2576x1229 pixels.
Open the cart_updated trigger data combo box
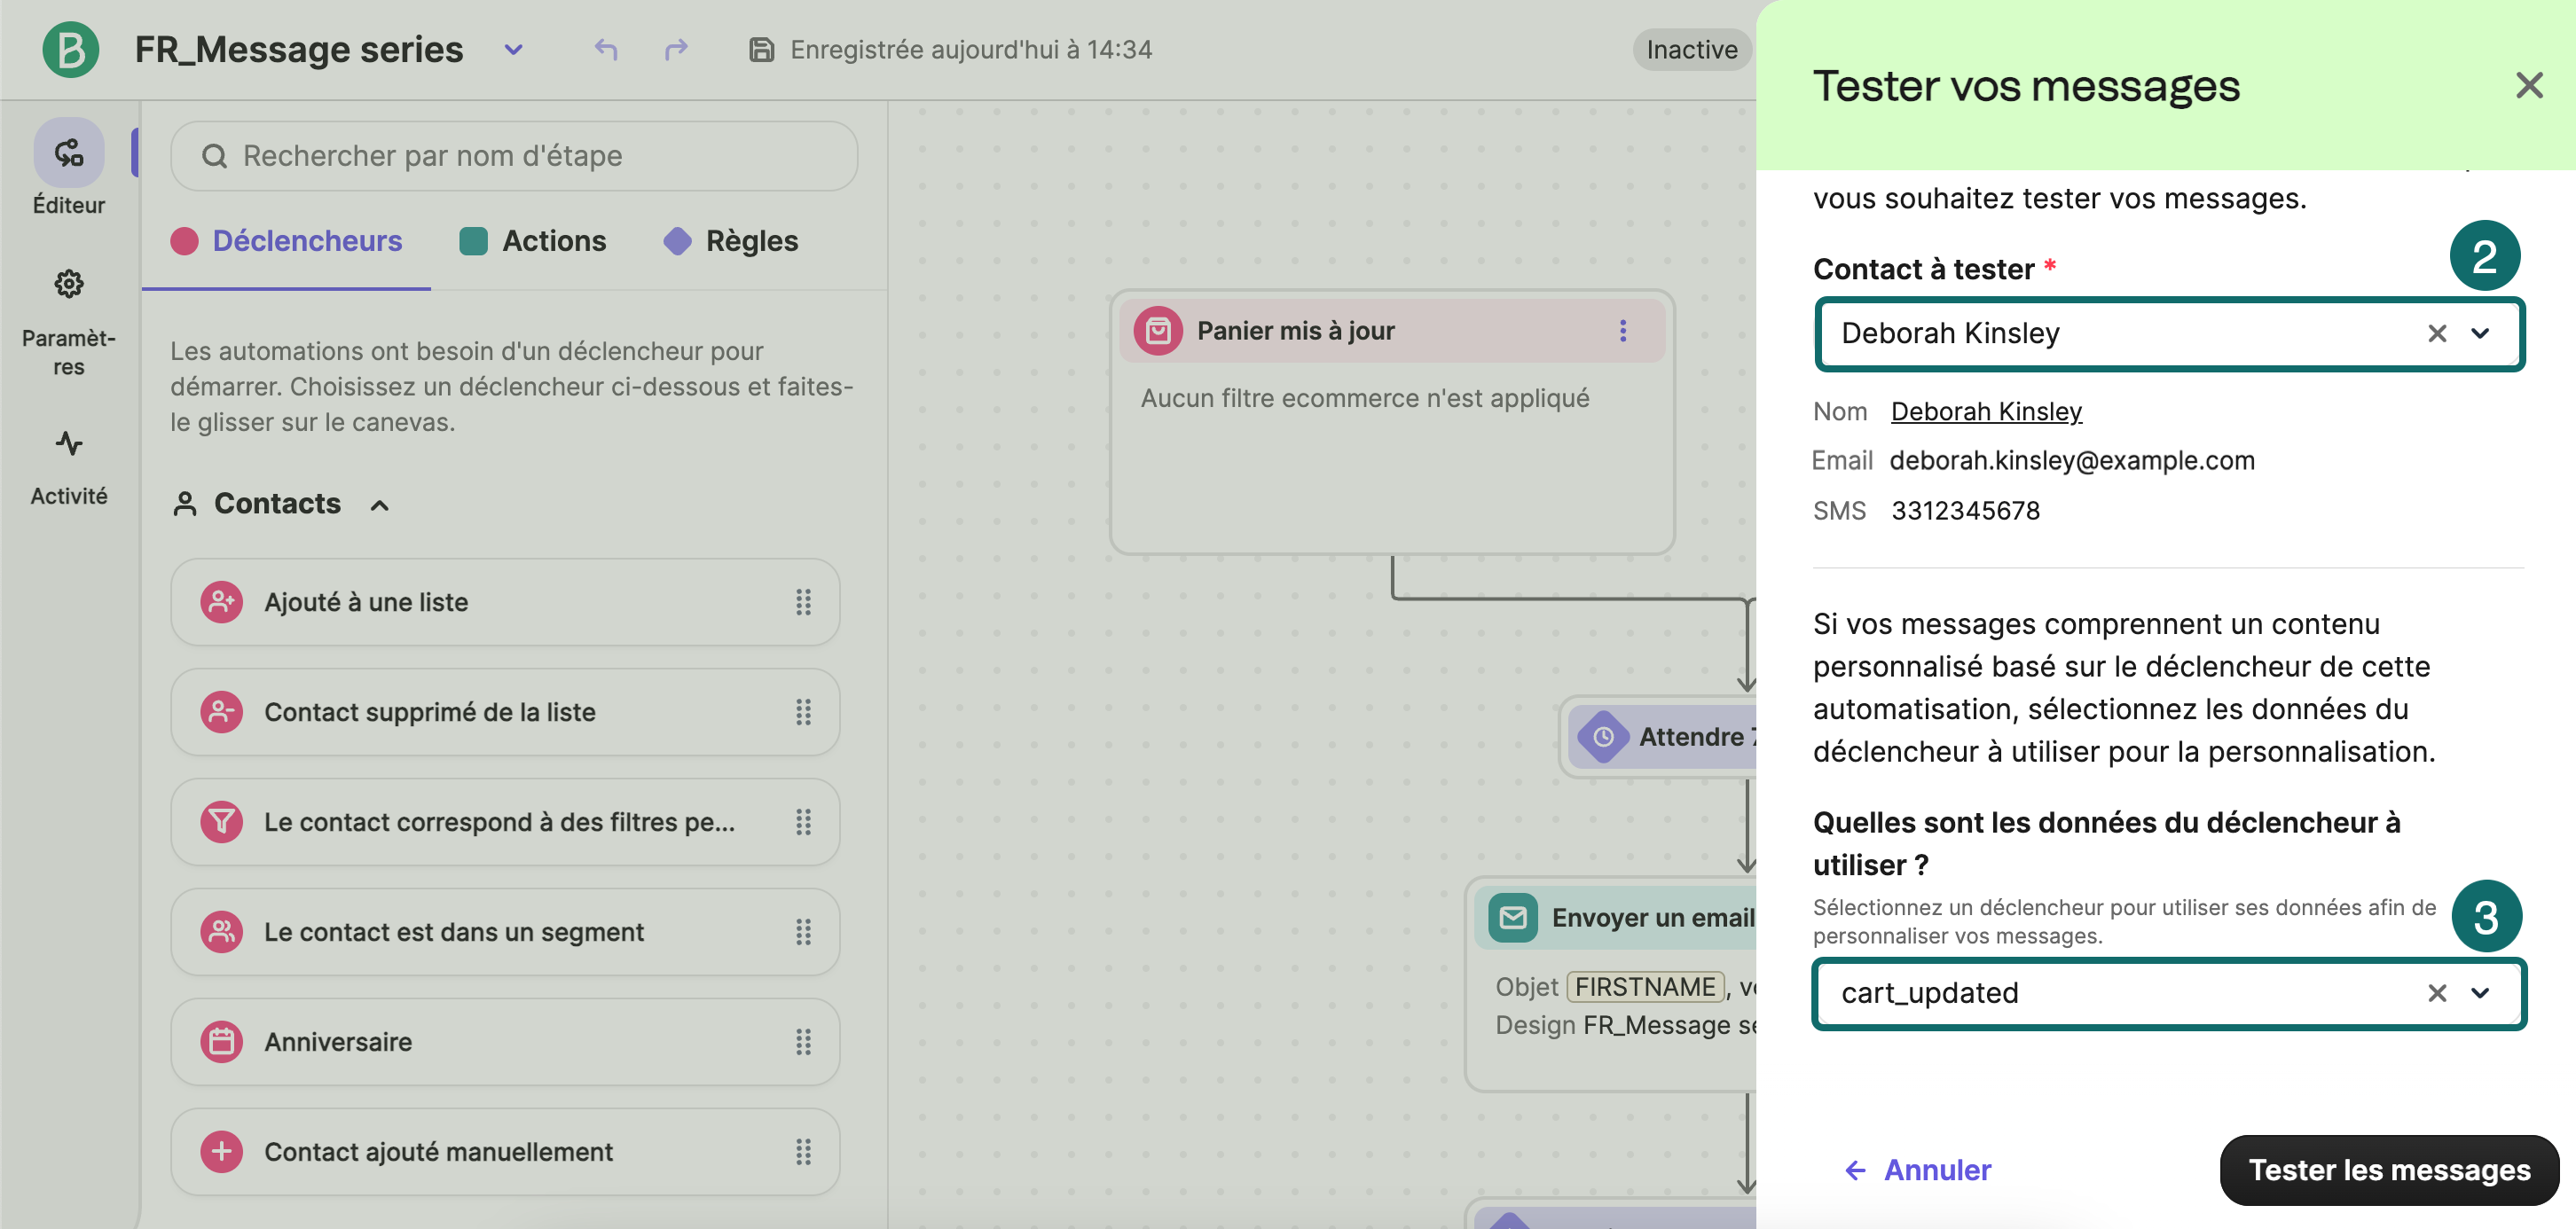pos(2169,994)
